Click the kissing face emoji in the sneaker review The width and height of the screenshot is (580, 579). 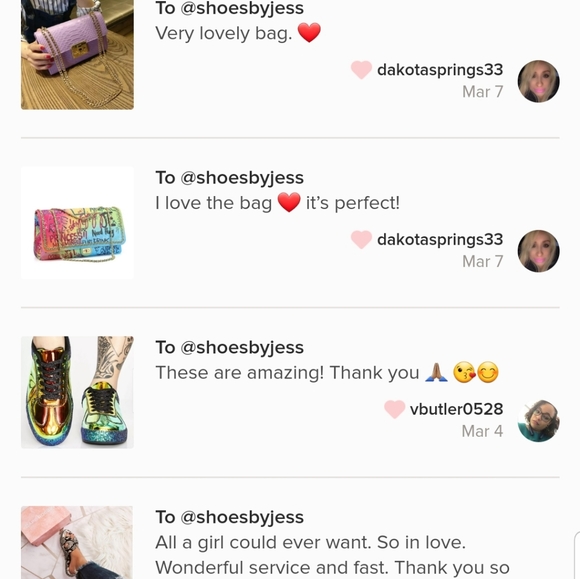(x=464, y=373)
